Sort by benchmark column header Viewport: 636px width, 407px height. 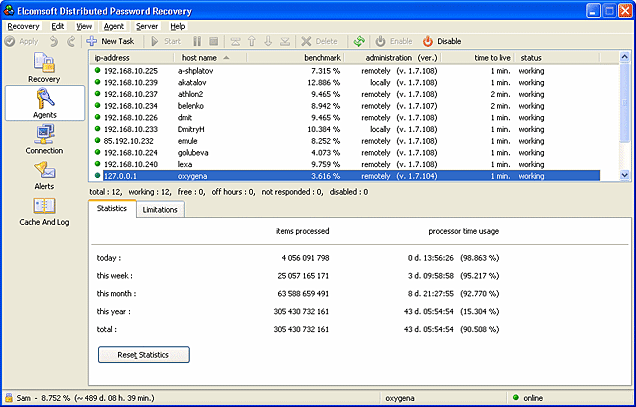point(295,58)
